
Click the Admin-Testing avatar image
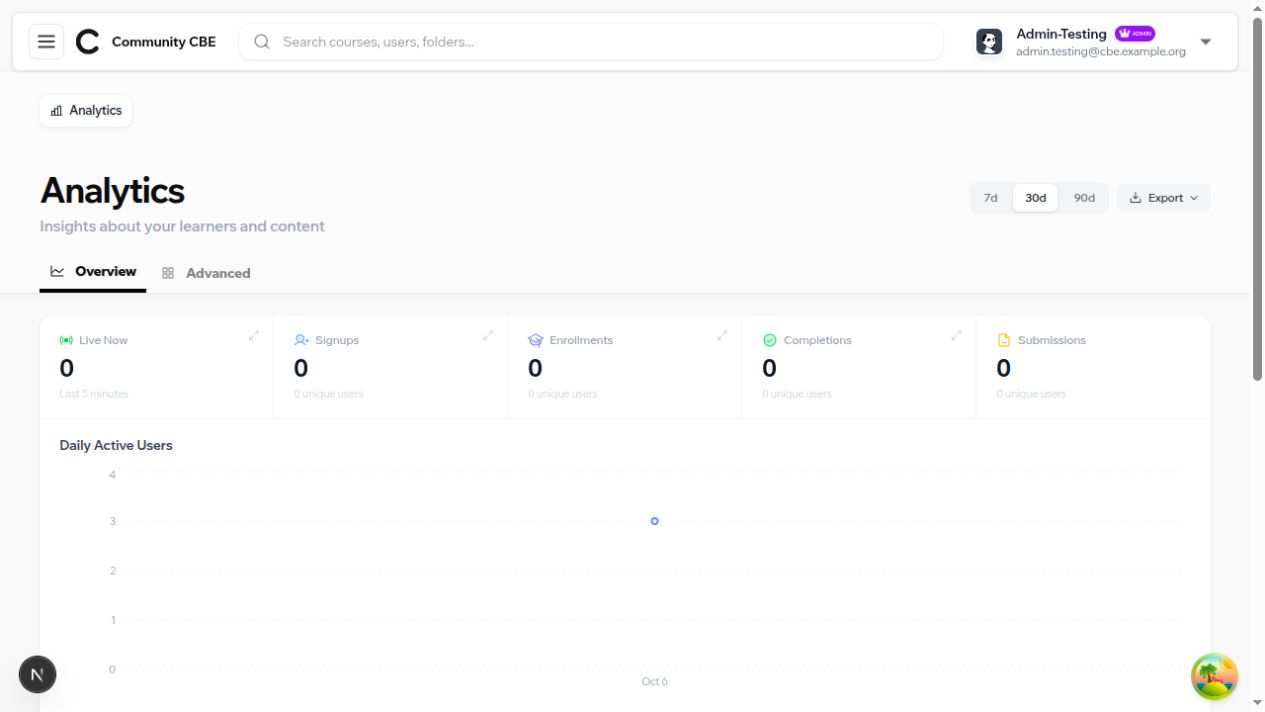989,42
